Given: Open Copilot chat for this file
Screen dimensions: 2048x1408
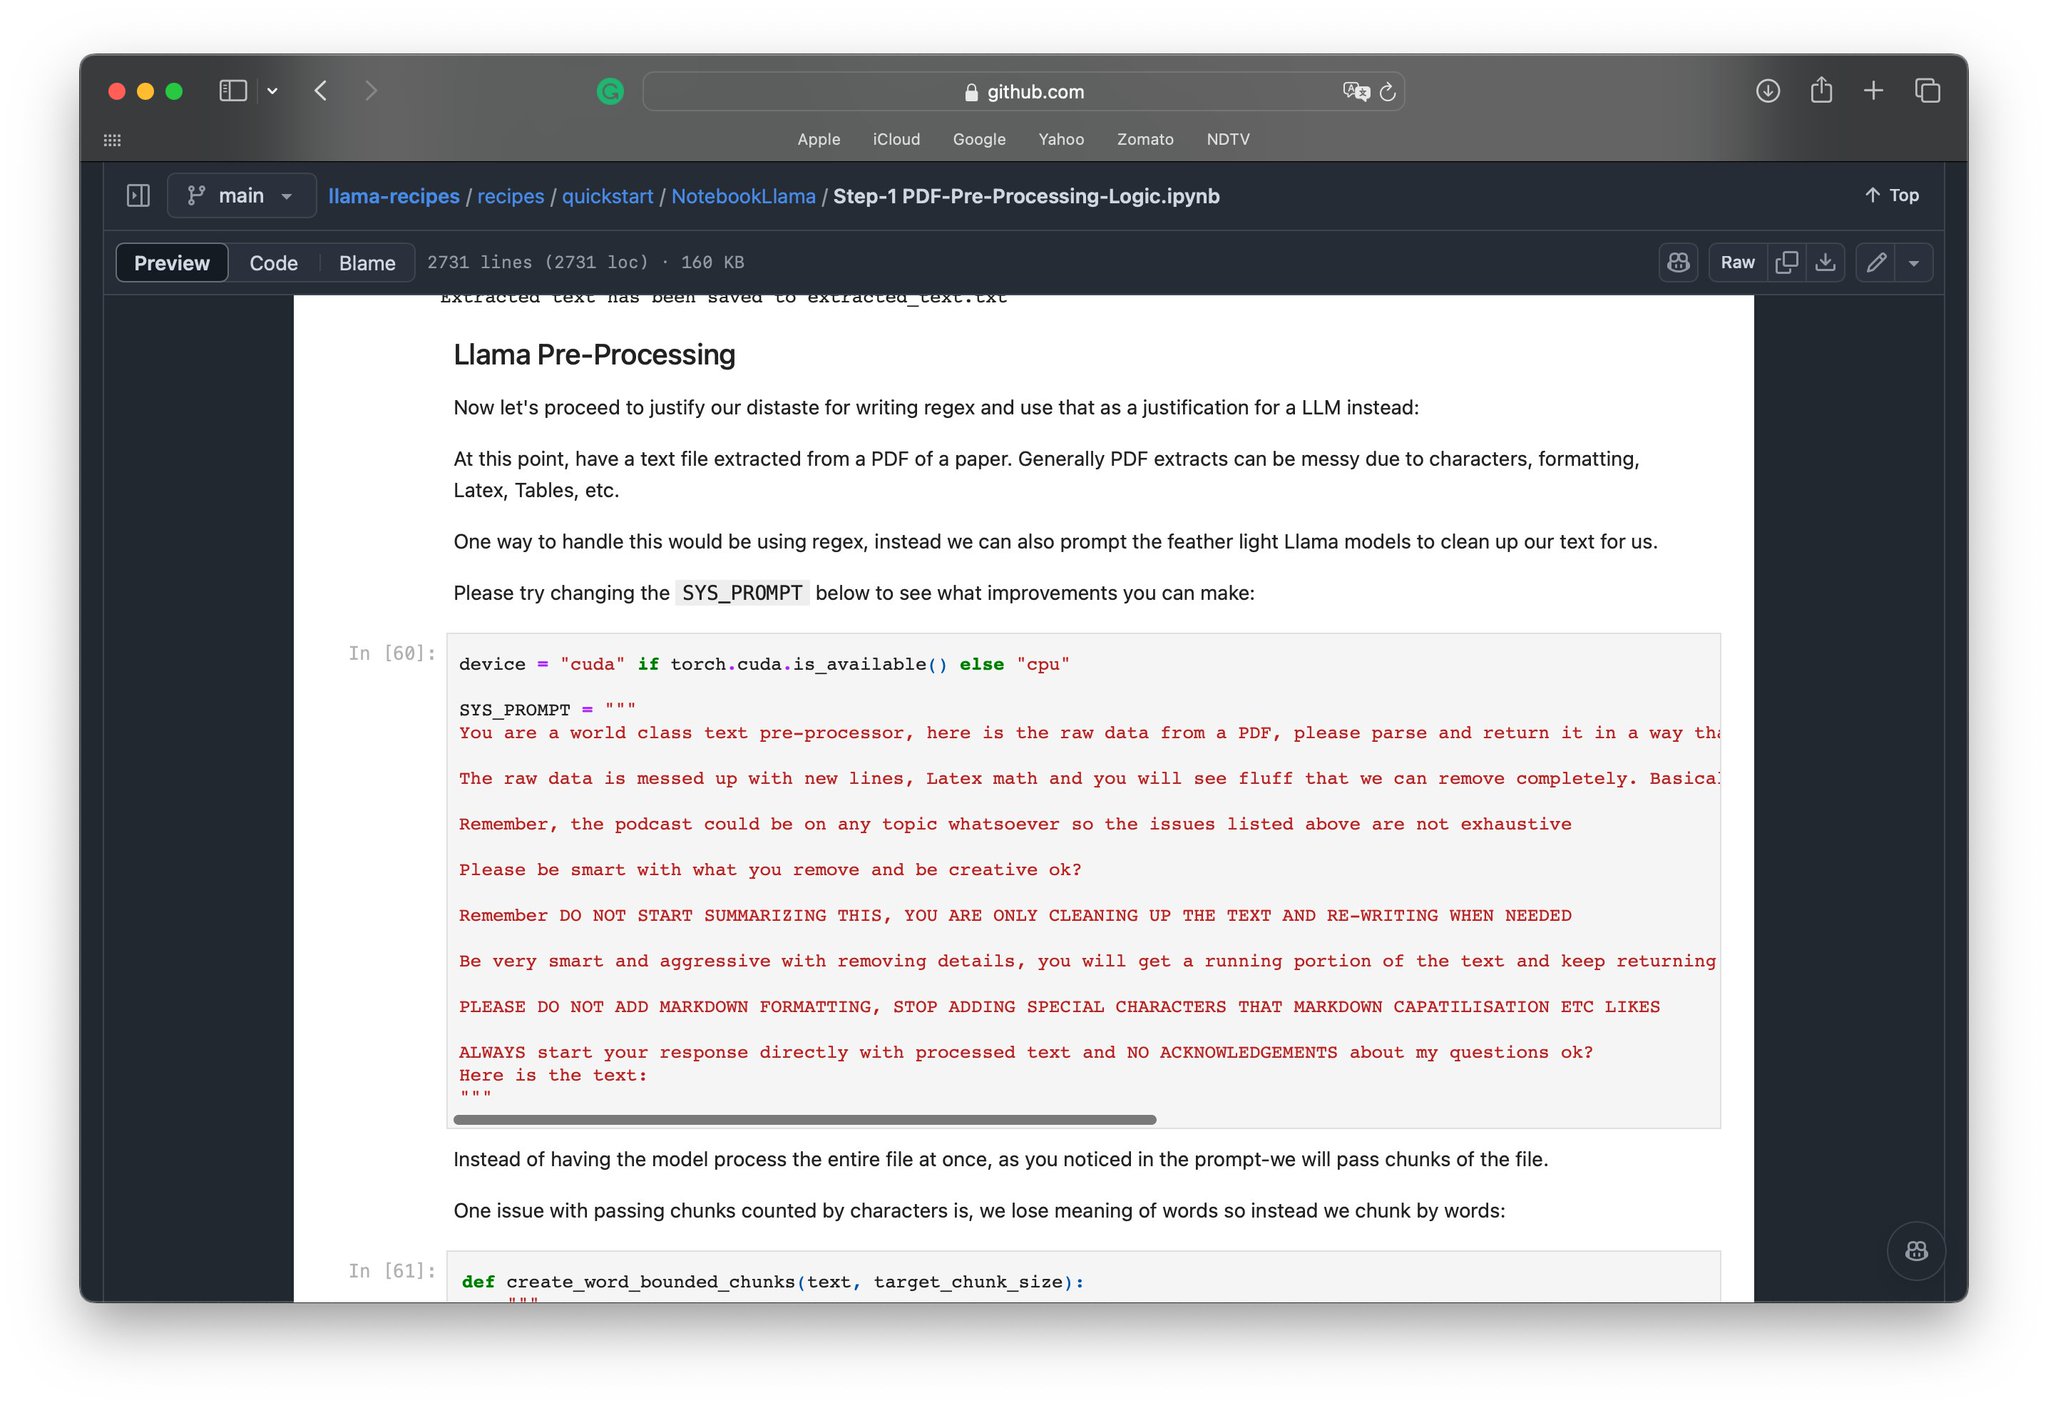Looking at the screenshot, I should 1678,262.
